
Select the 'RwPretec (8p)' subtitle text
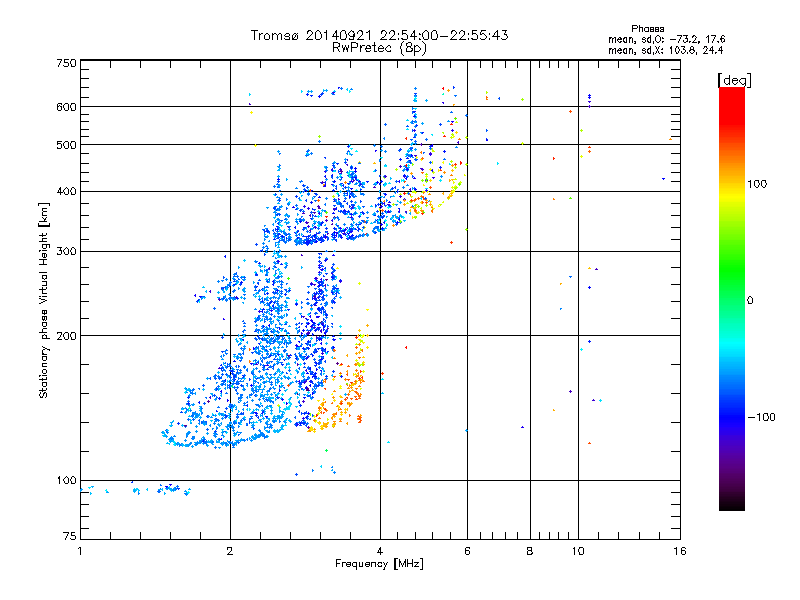coord(379,48)
